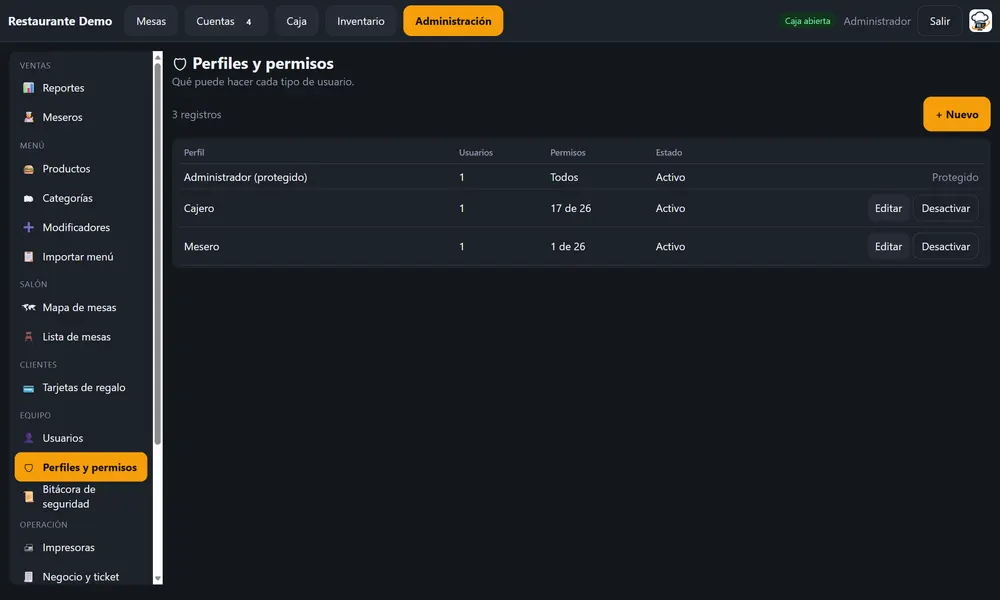
Task: Click the sidebar scroll down arrow
Action: [158, 579]
